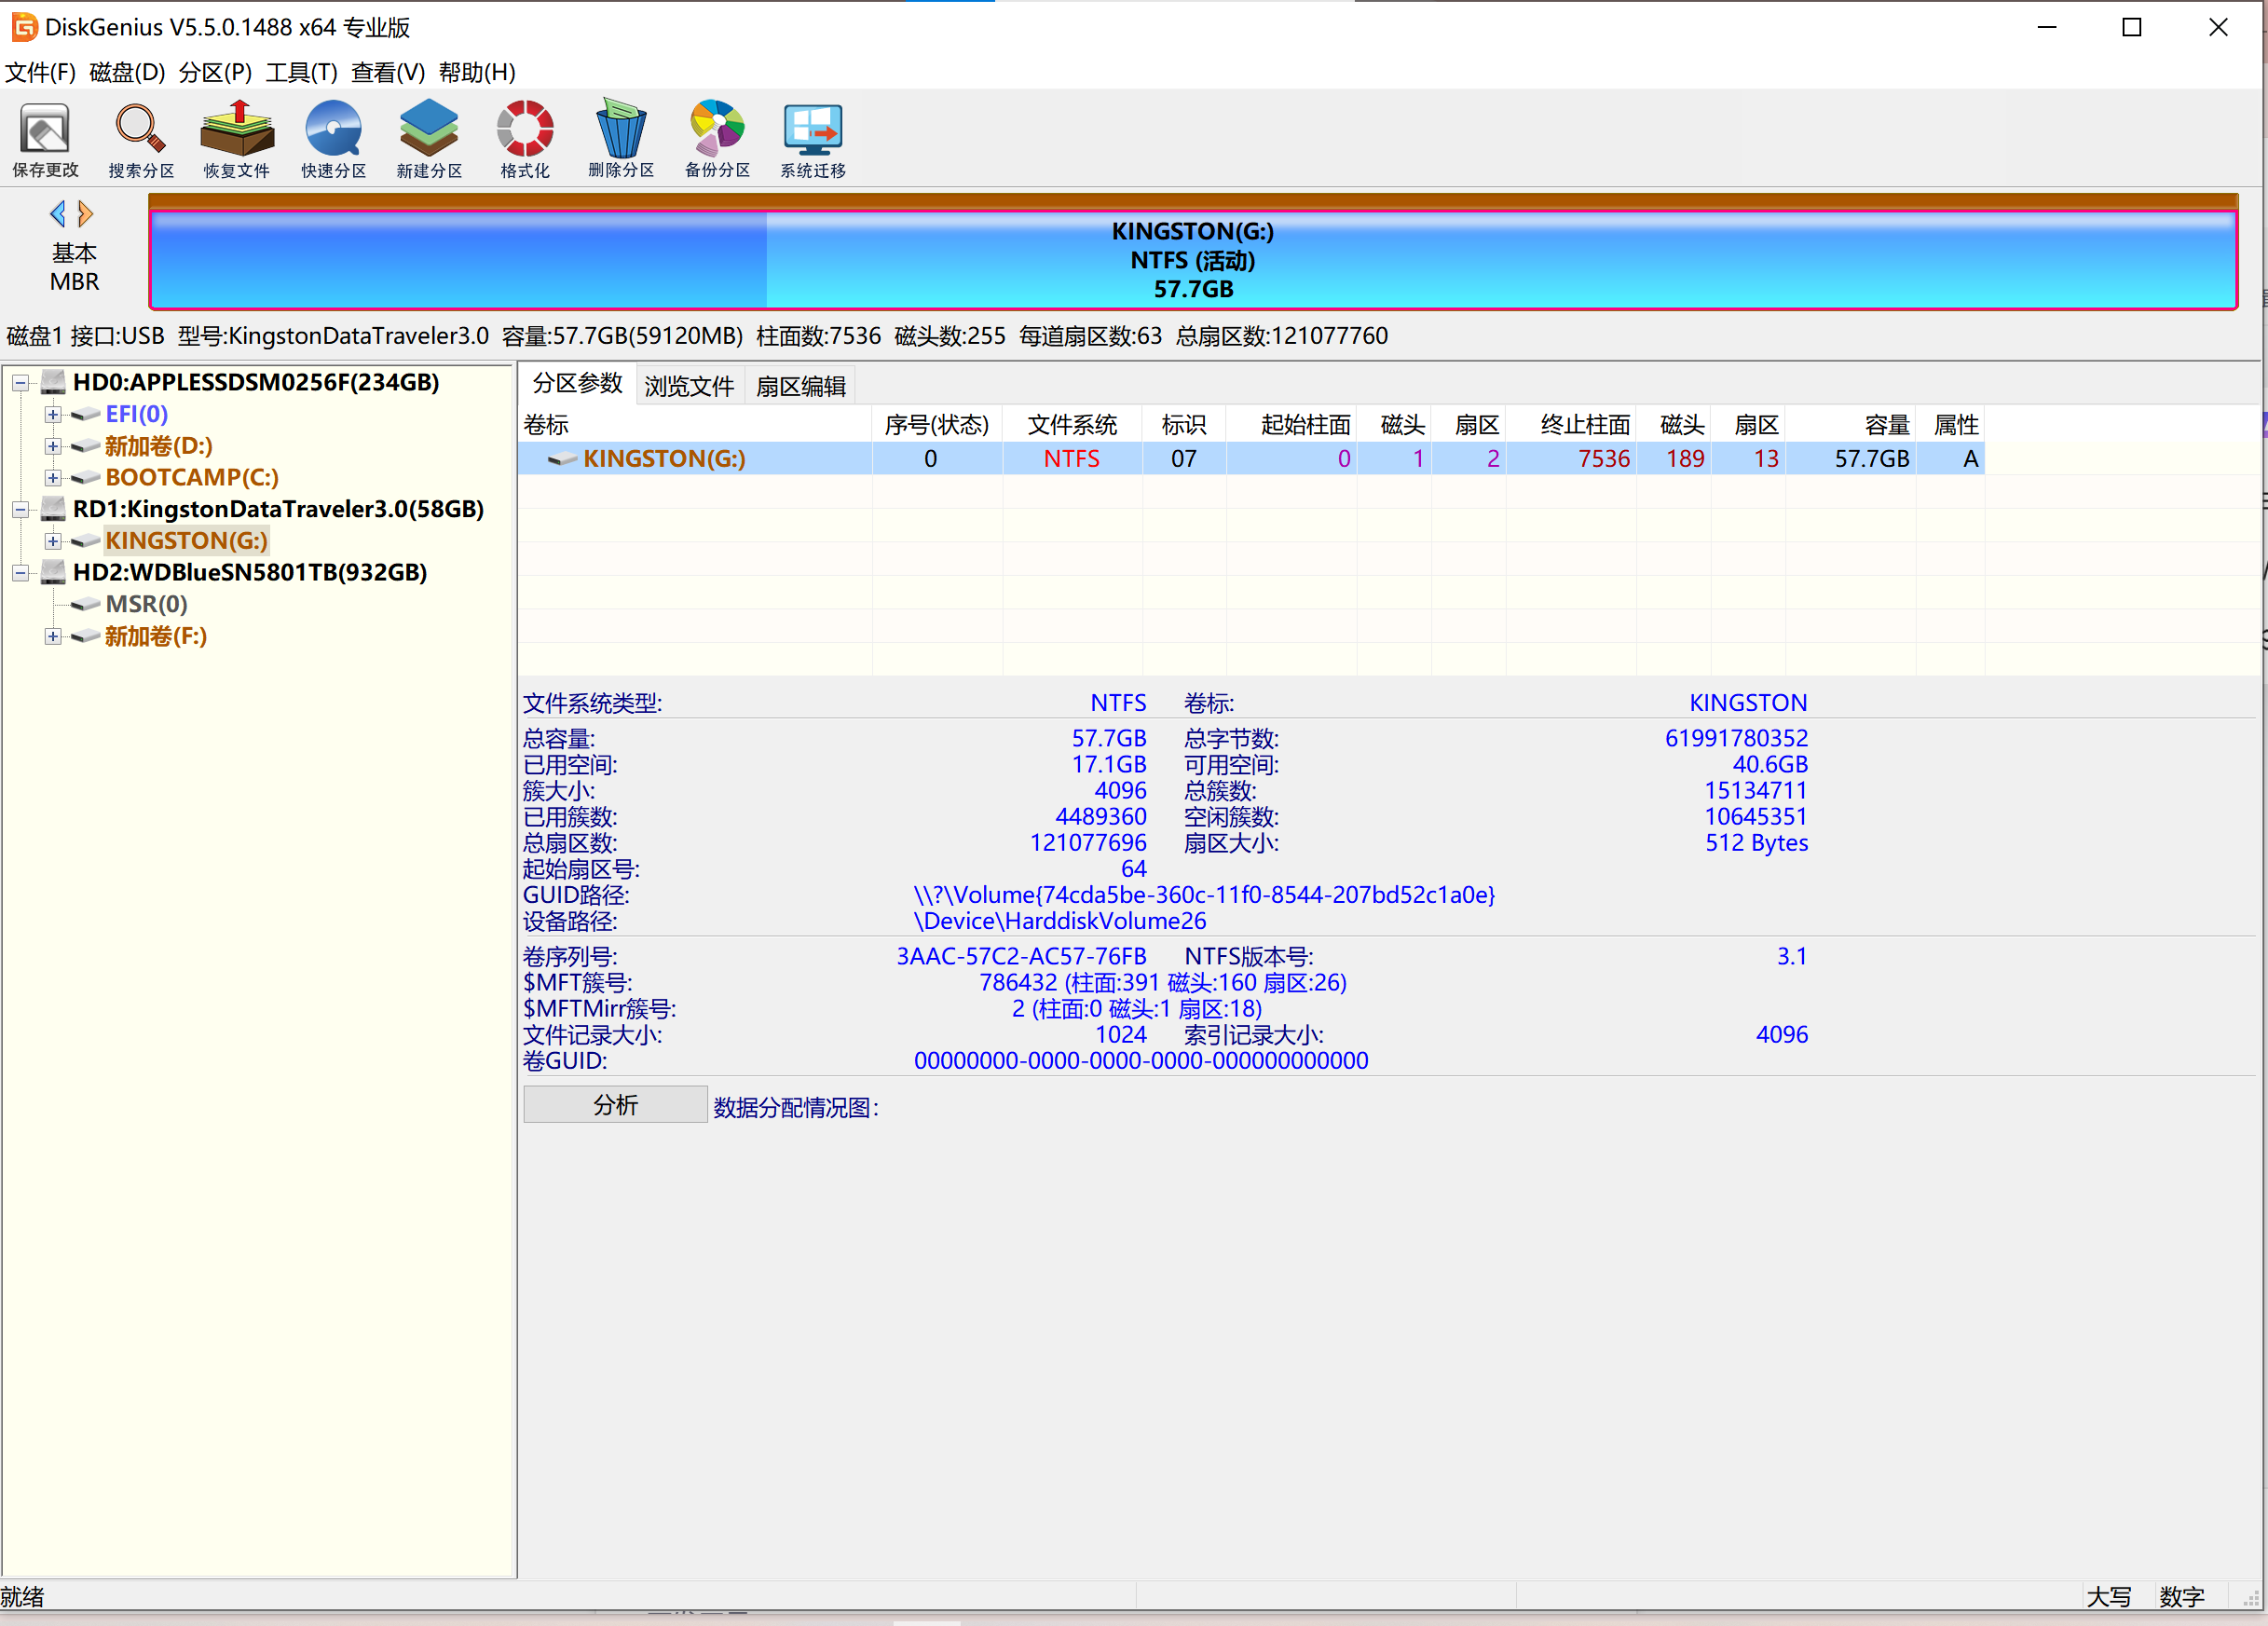This screenshot has width=2268, height=1626.
Task: Click the KINGSTON(G:) partition bar graphic
Action: pyautogui.click(x=1192, y=260)
